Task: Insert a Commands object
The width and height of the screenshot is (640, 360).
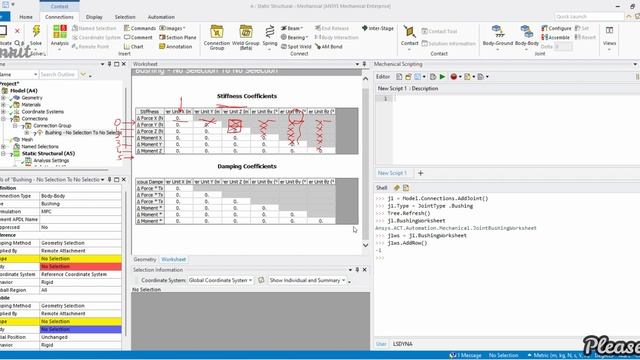Action: 140,28
